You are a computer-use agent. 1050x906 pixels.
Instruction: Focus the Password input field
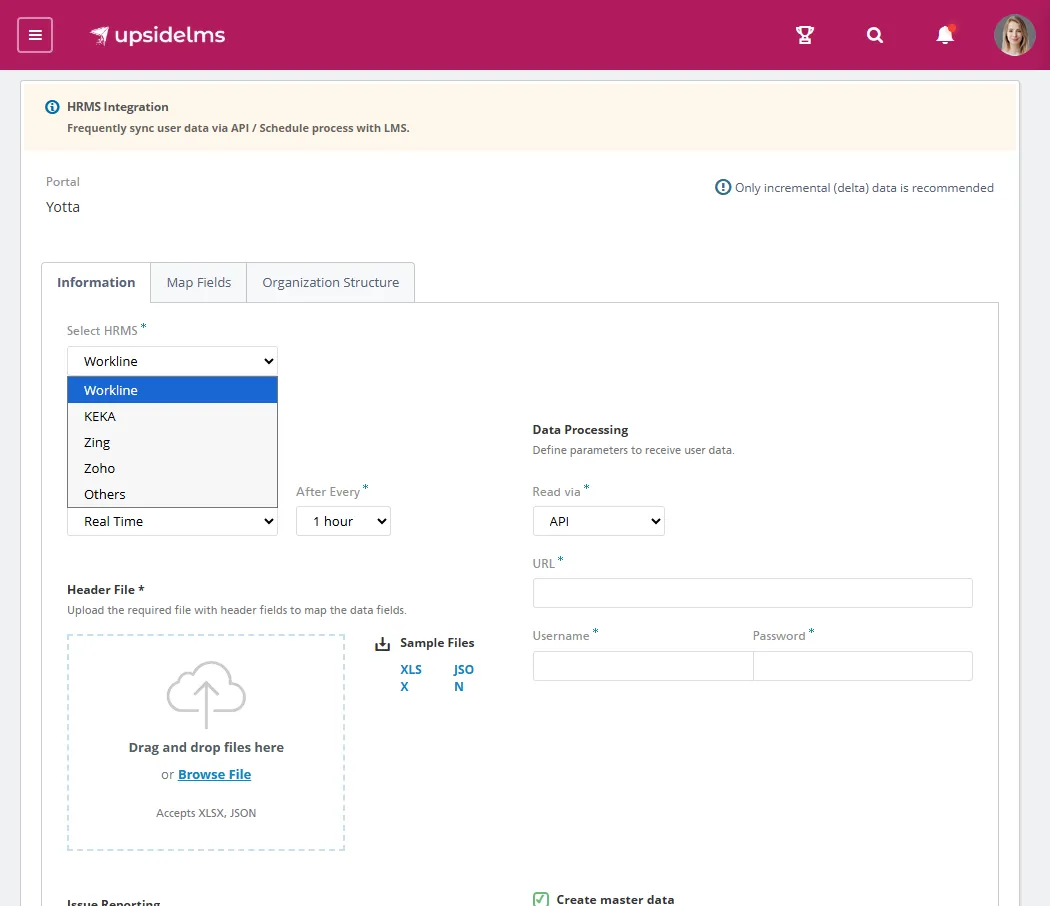point(862,666)
